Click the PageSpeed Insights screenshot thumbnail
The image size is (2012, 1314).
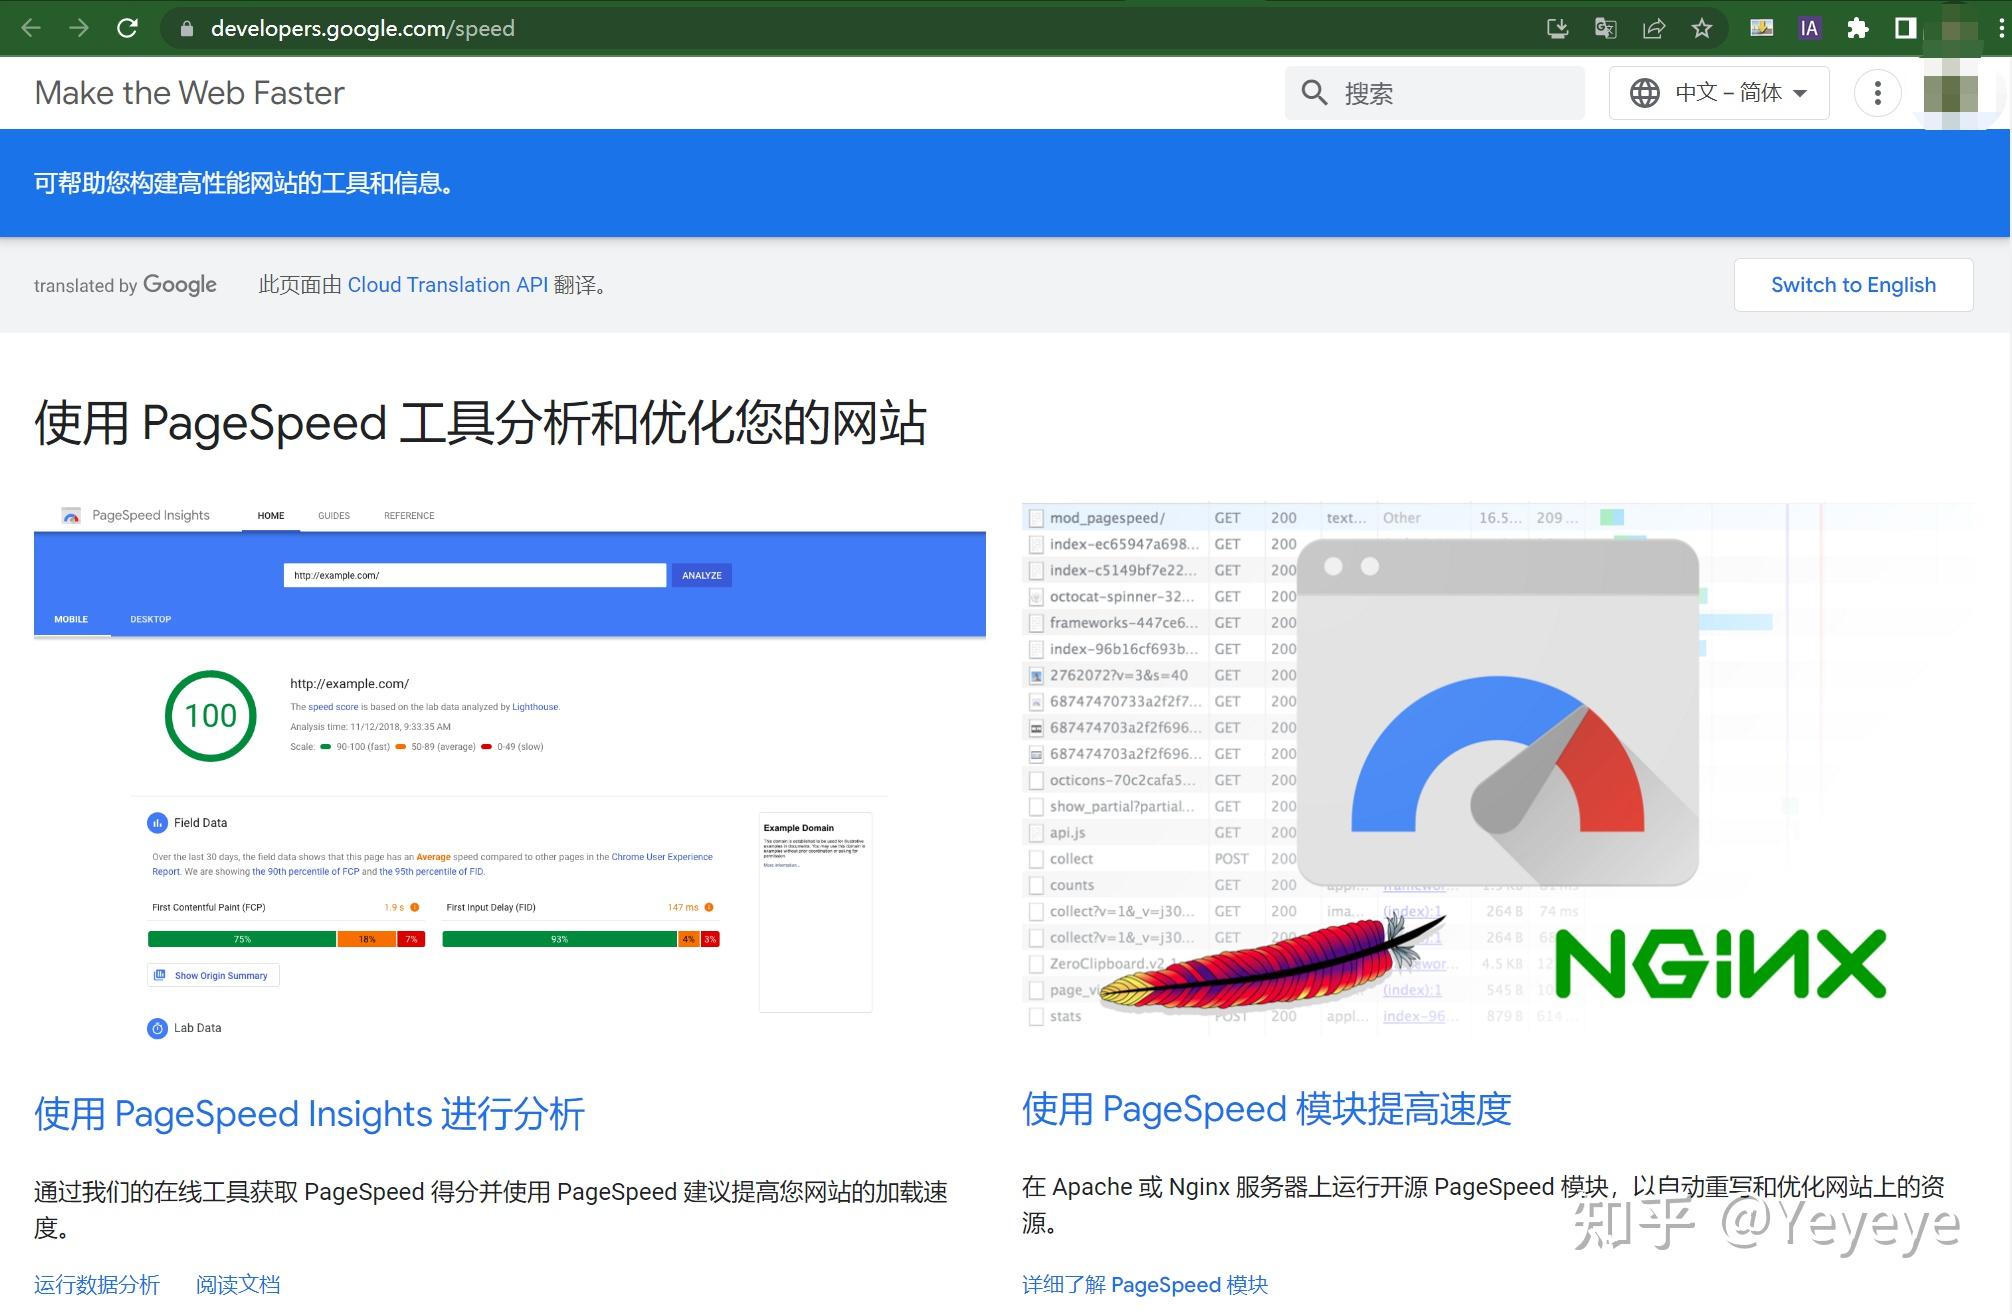(509, 770)
